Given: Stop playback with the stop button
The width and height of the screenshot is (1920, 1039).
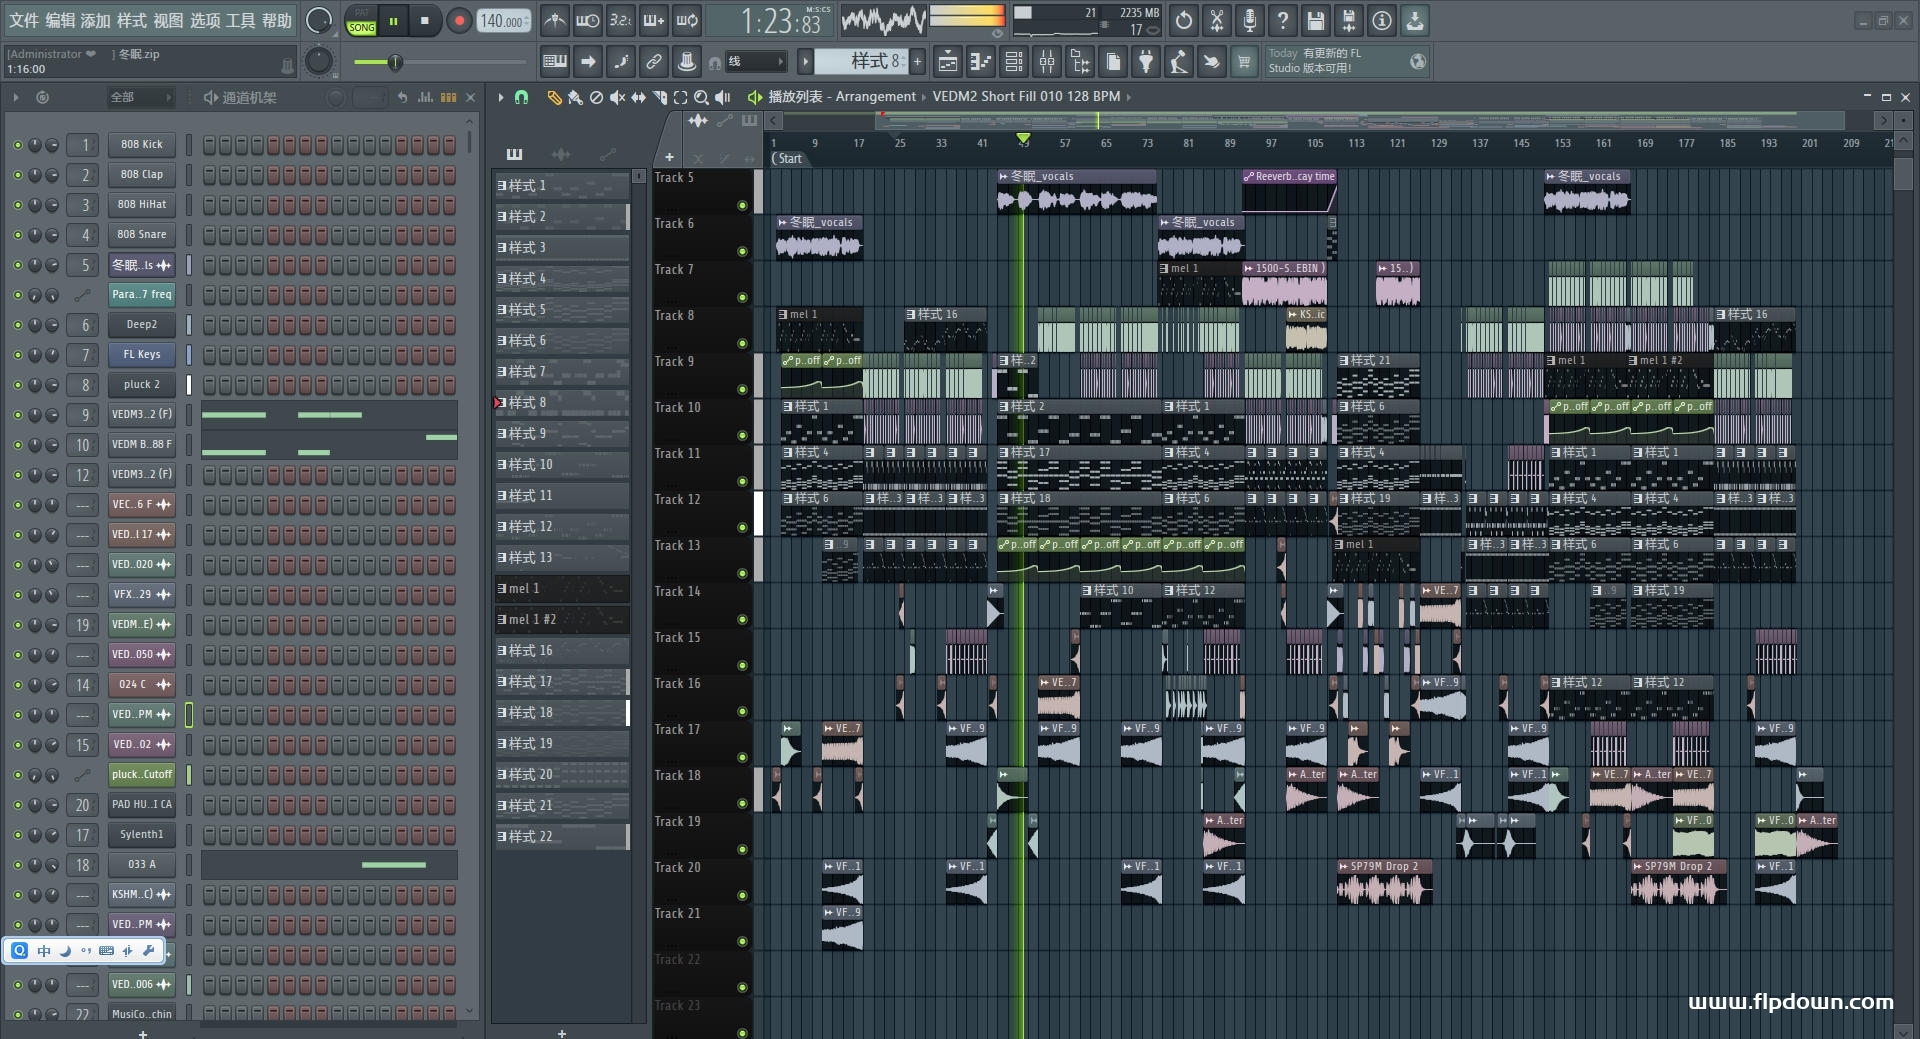Looking at the screenshot, I should click(x=425, y=21).
